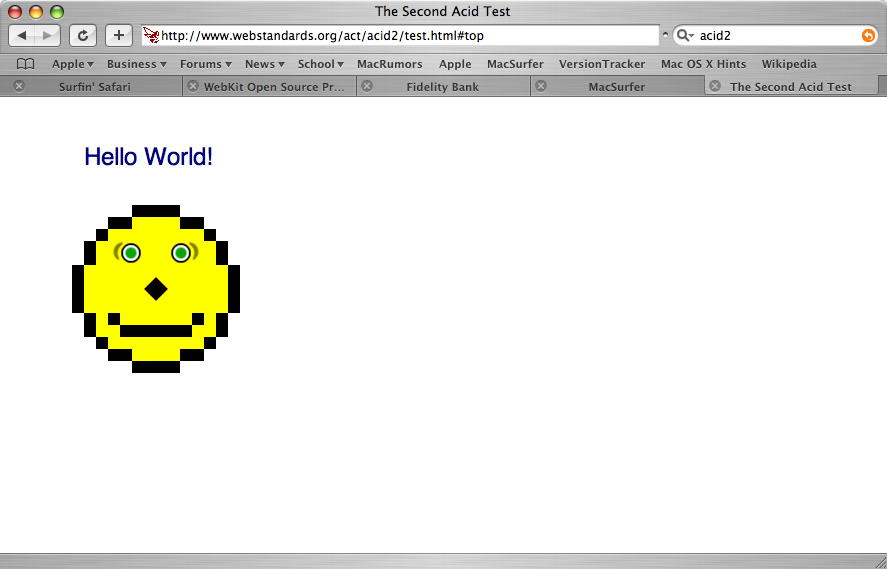
Task: Expand the School bookmarks folder
Action: pos(320,64)
